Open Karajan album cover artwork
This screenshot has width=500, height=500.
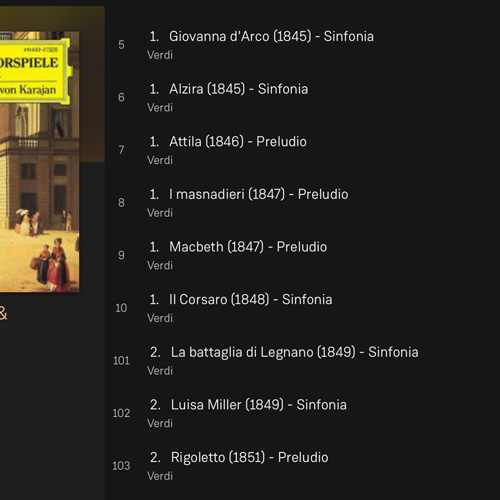(x=39, y=162)
